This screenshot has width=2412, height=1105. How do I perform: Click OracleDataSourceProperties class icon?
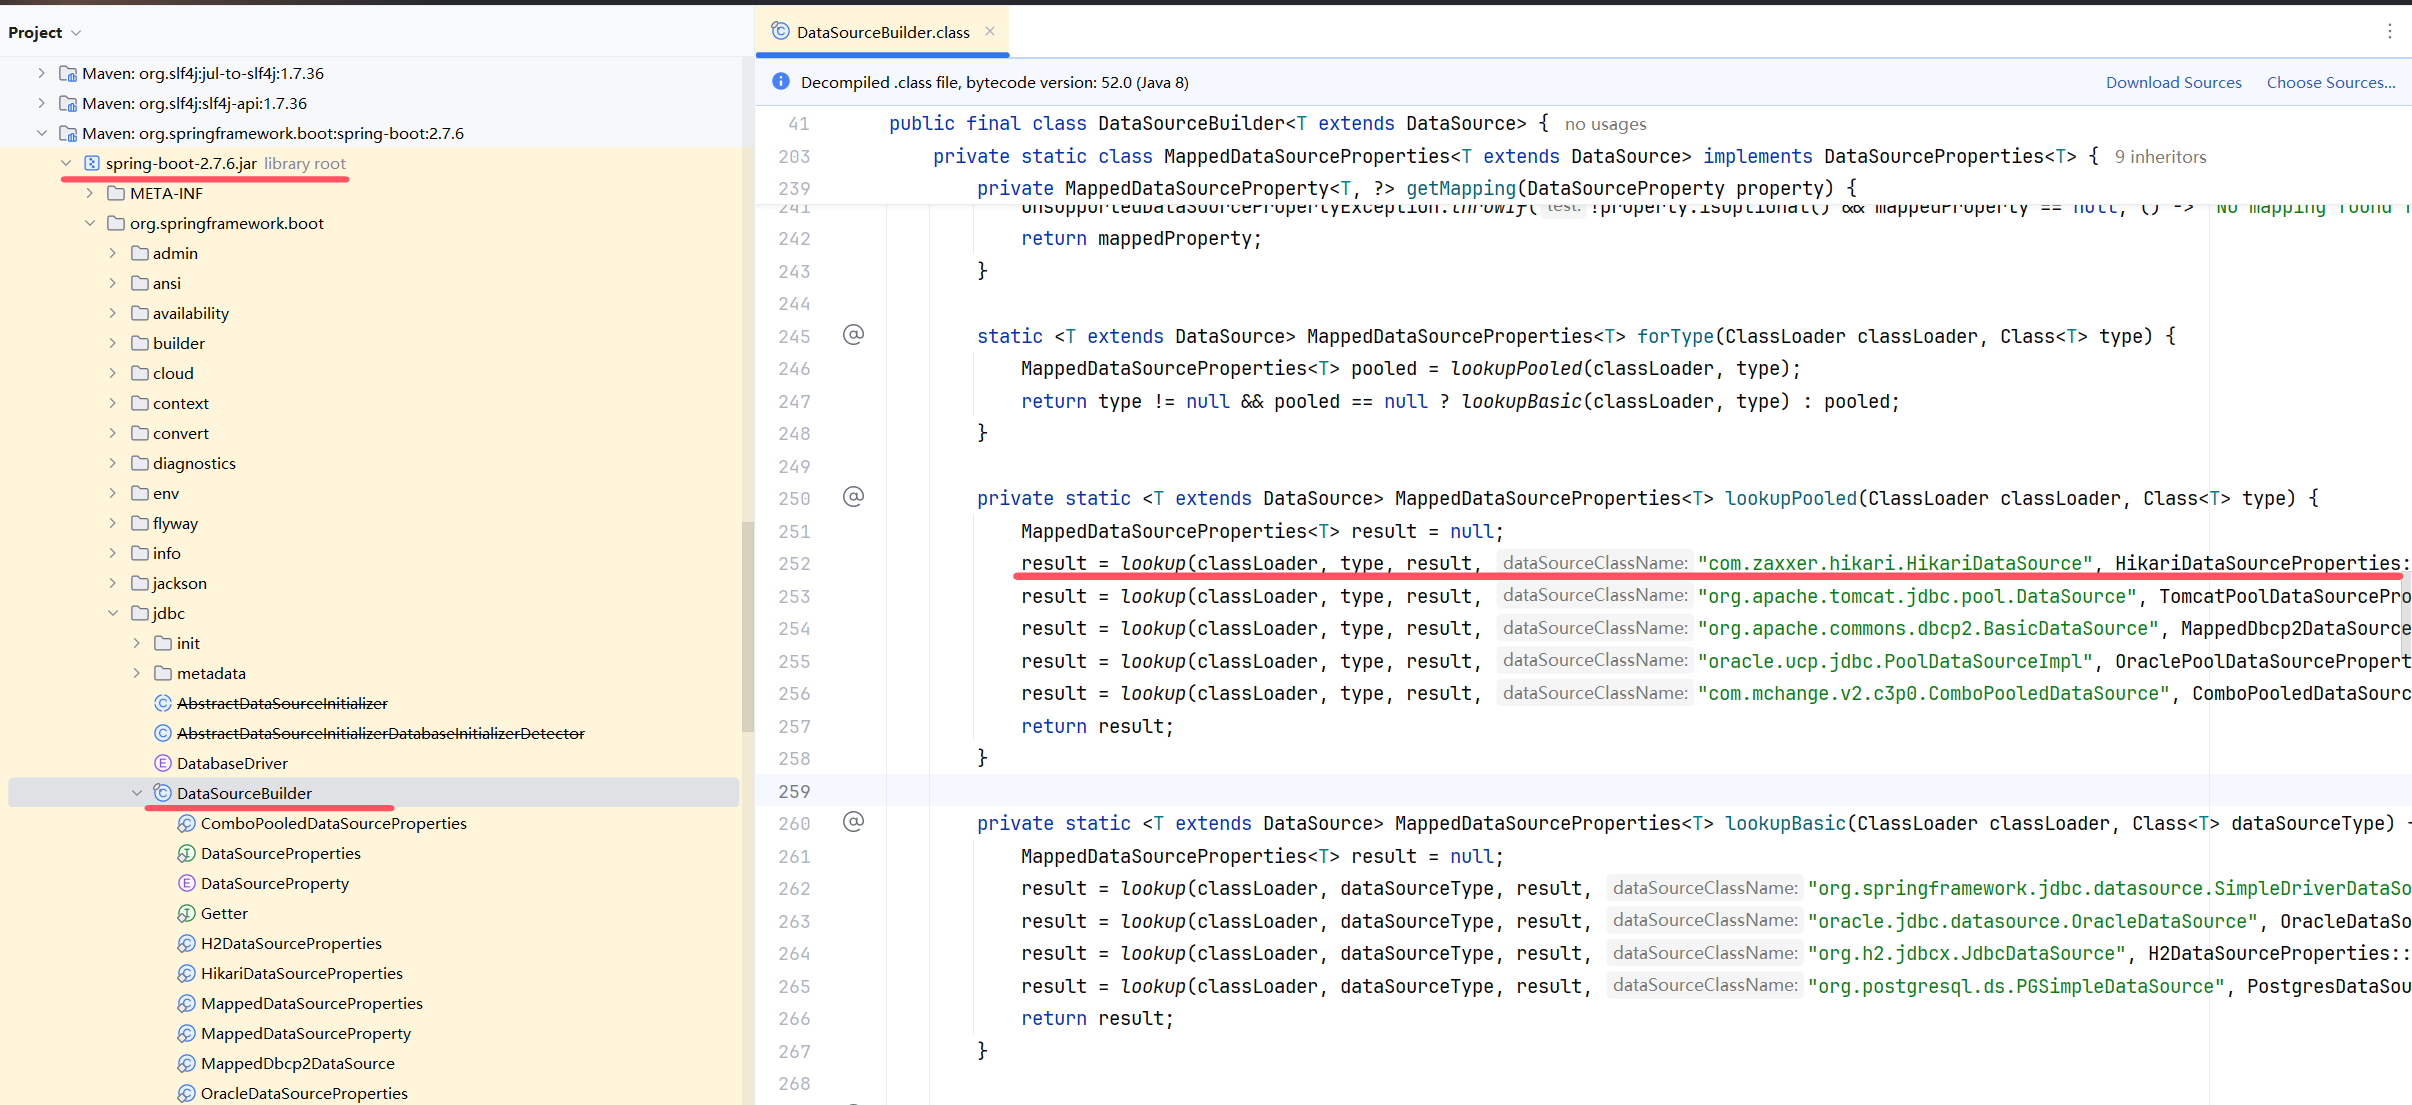pyautogui.click(x=186, y=1093)
